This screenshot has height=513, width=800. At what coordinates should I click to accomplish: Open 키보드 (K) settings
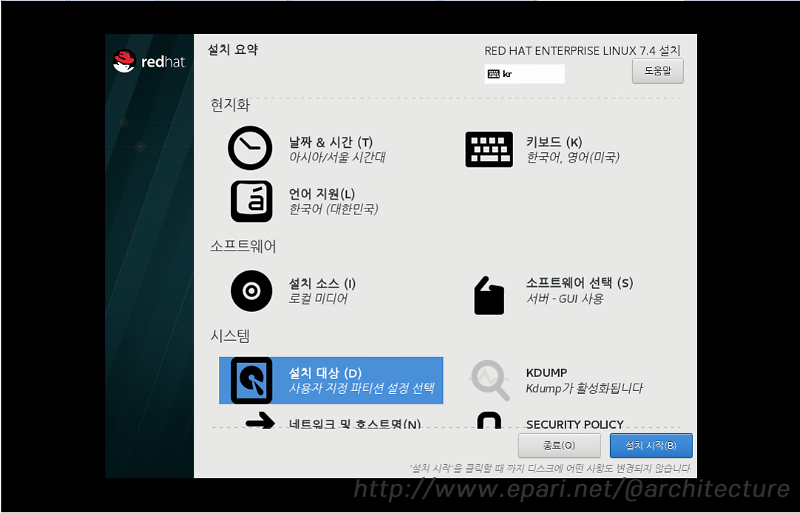(x=554, y=141)
